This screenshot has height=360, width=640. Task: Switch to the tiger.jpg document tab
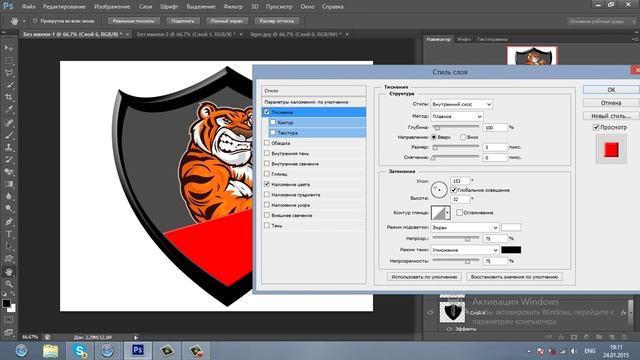pyautogui.click(x=296, y=34)
